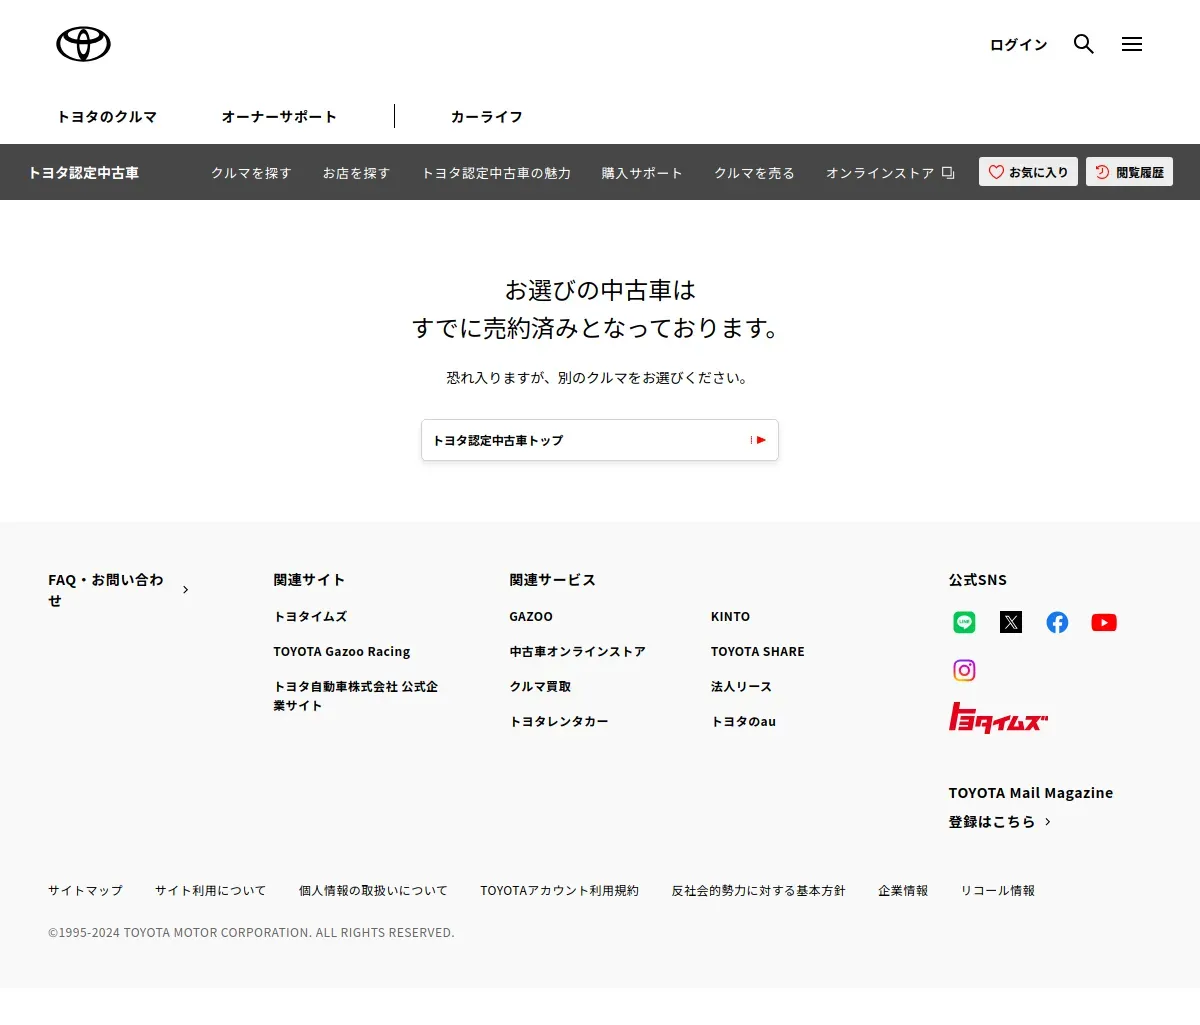Click 公式SNS heading text
Screen dimensions: 1200x1025
point(978,580)
